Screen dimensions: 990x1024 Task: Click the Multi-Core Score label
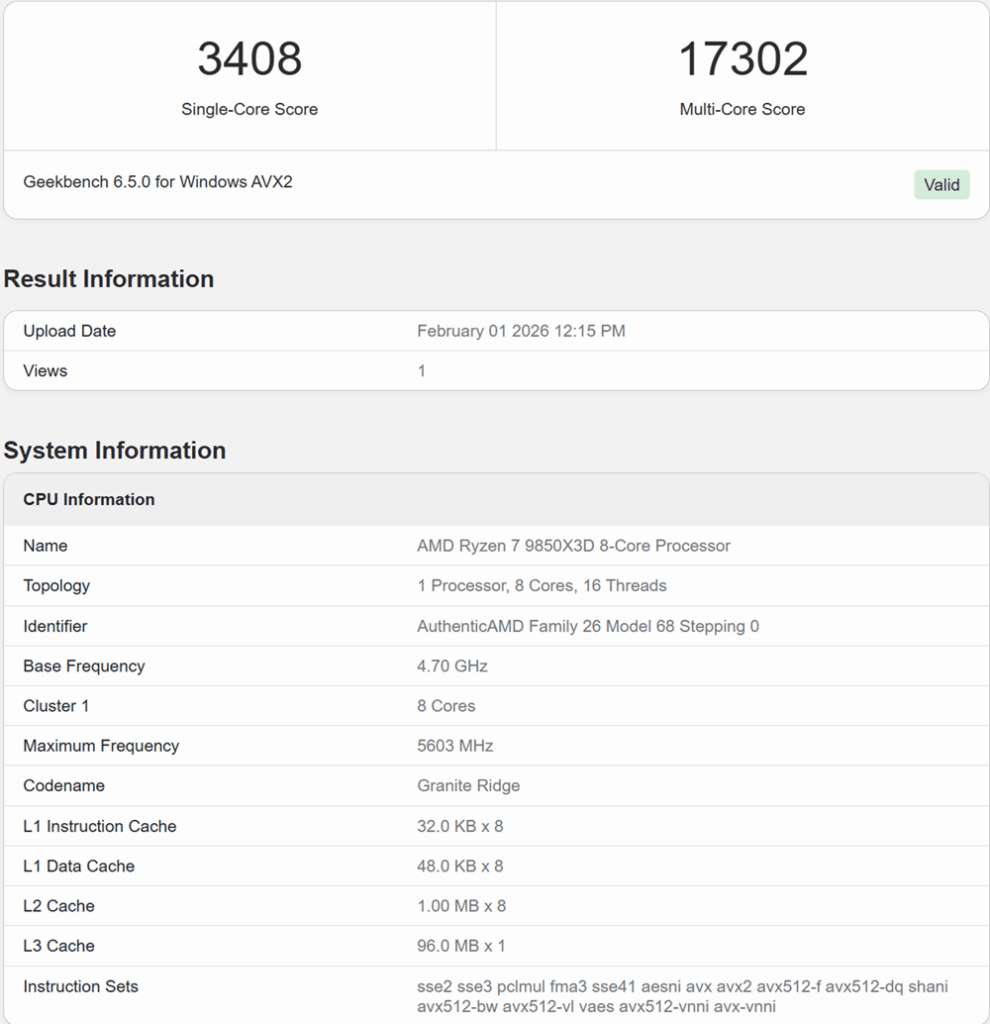pos(742,110)
